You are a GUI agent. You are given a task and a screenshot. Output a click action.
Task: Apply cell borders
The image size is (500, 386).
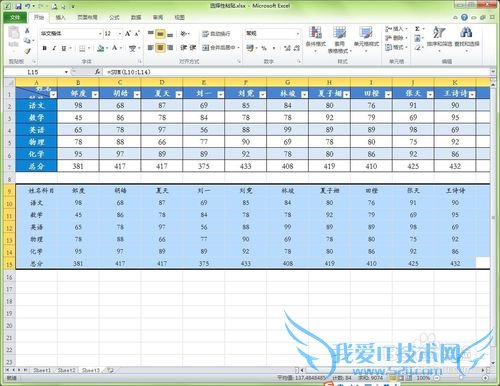(x=82, y=49)
